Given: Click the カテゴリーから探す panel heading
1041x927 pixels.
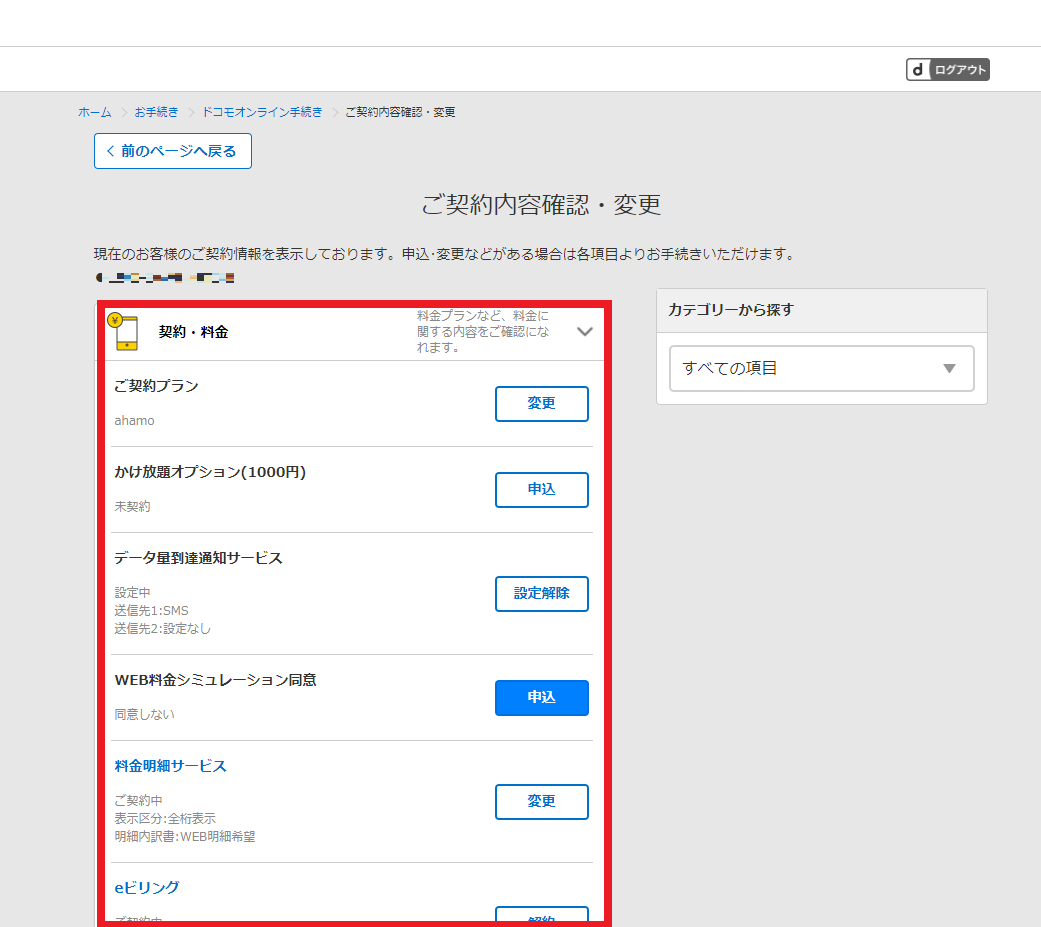Looking at the screenshot, I should [731, 310].
